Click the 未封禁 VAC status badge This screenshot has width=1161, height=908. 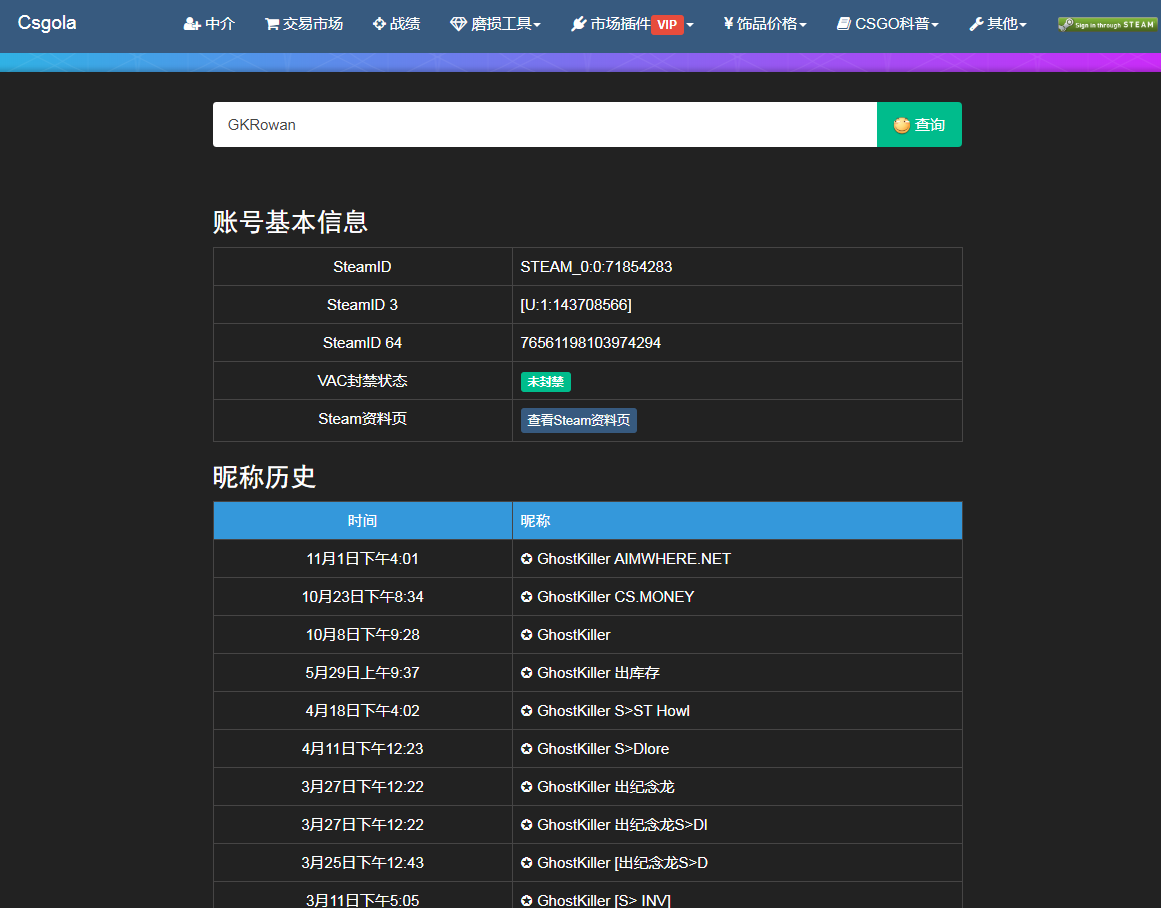point(546,381)
